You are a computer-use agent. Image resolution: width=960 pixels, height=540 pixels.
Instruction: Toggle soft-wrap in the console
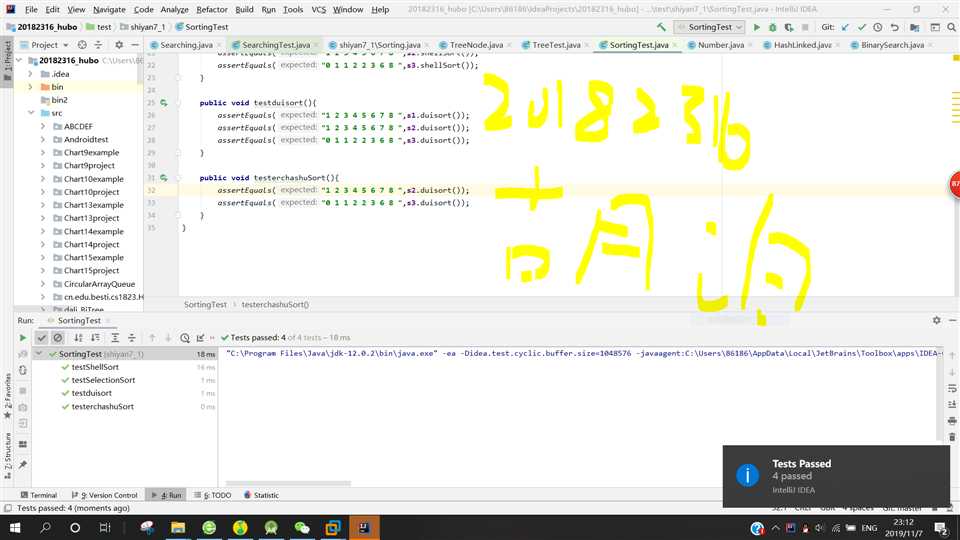952,388
